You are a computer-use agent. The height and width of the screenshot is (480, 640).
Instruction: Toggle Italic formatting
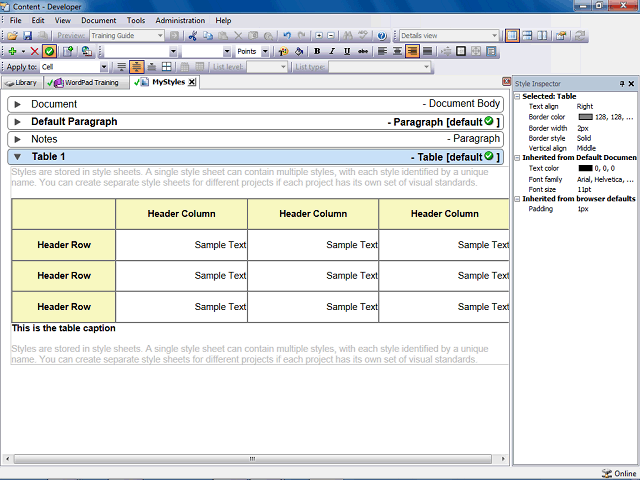(332, 51)
